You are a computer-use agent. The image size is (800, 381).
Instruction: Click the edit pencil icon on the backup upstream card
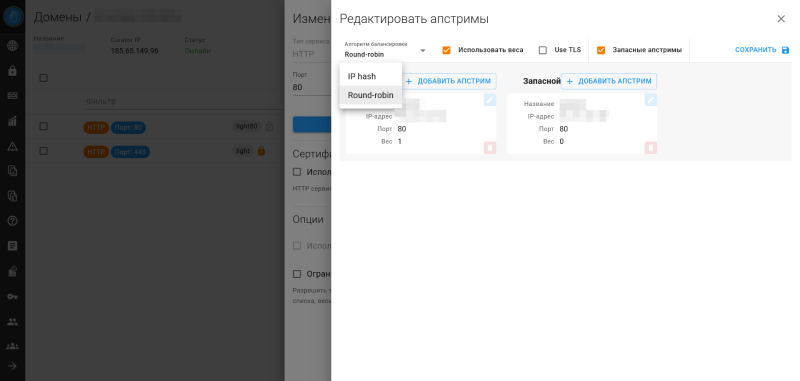(x=651, y=99)
